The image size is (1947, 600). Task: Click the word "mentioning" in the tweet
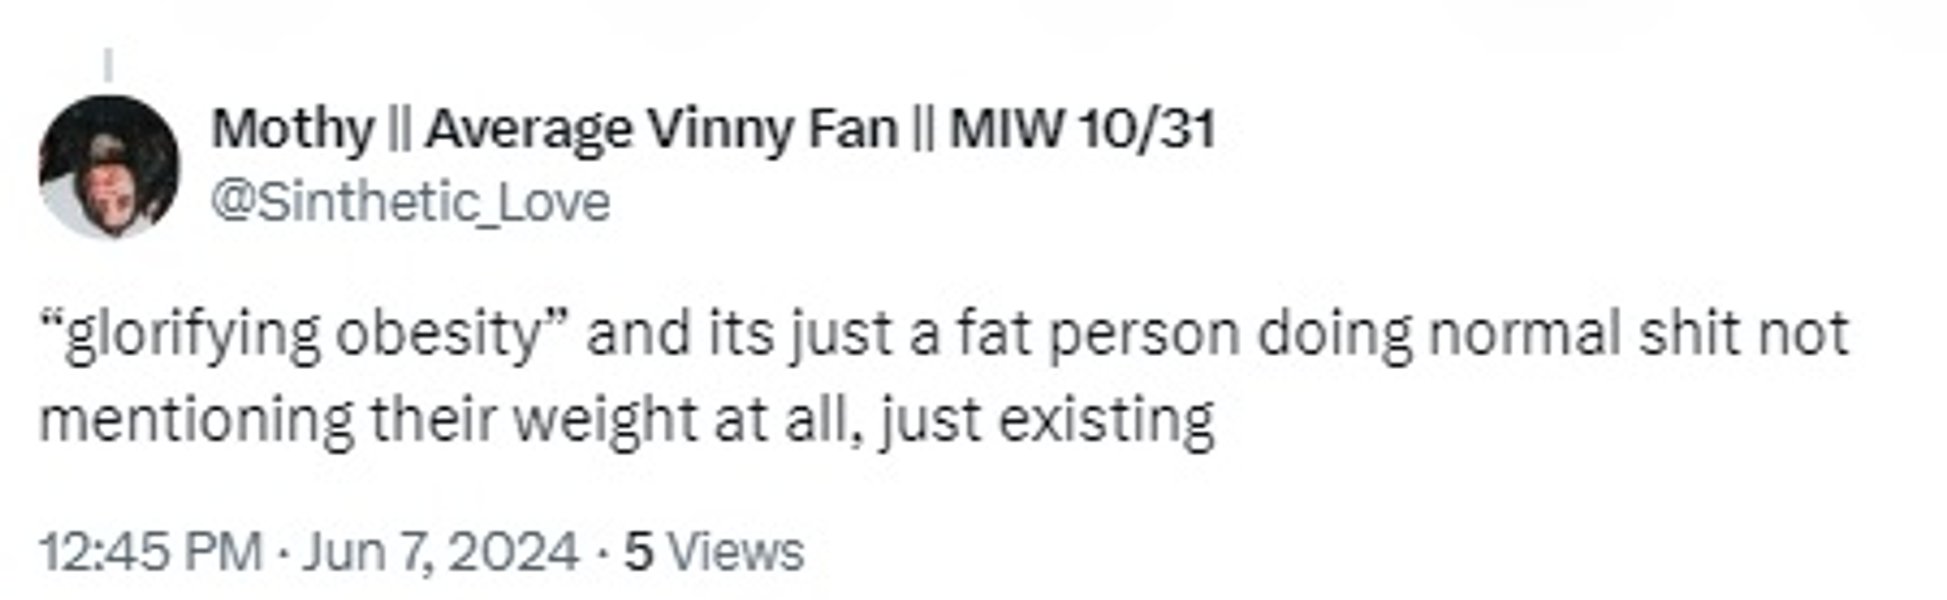pyautogui.click(x=196, y=419)
